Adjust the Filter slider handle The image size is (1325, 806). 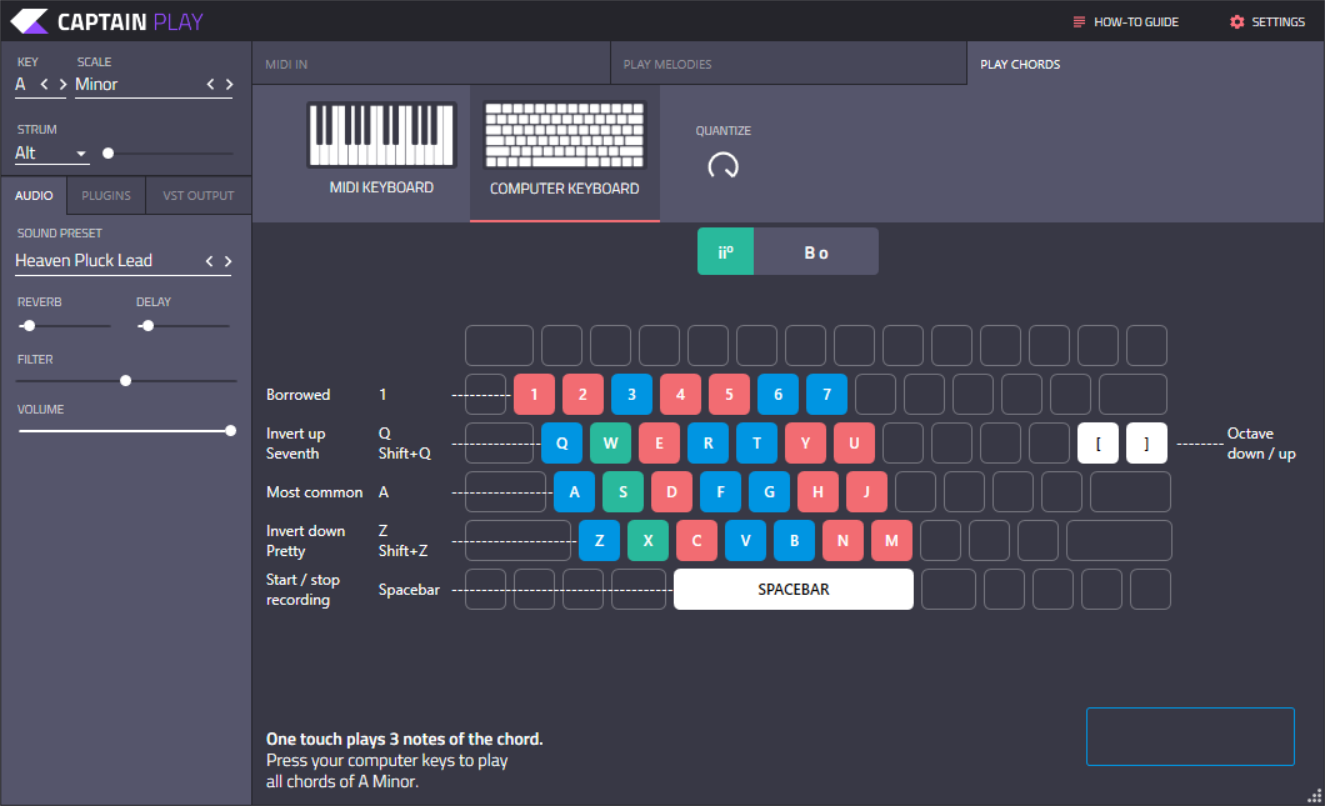125,380
